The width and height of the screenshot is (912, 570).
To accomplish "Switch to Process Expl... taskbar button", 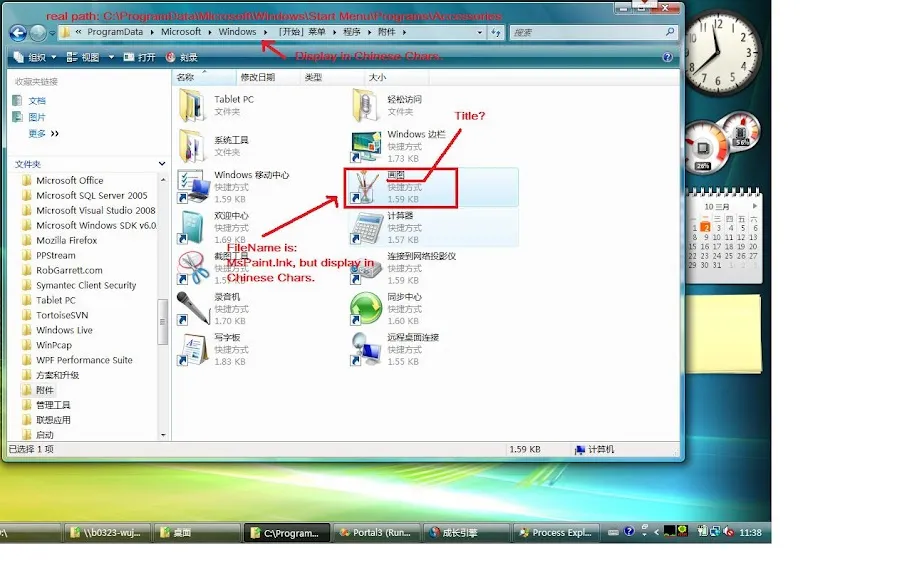I will [557, 532].
